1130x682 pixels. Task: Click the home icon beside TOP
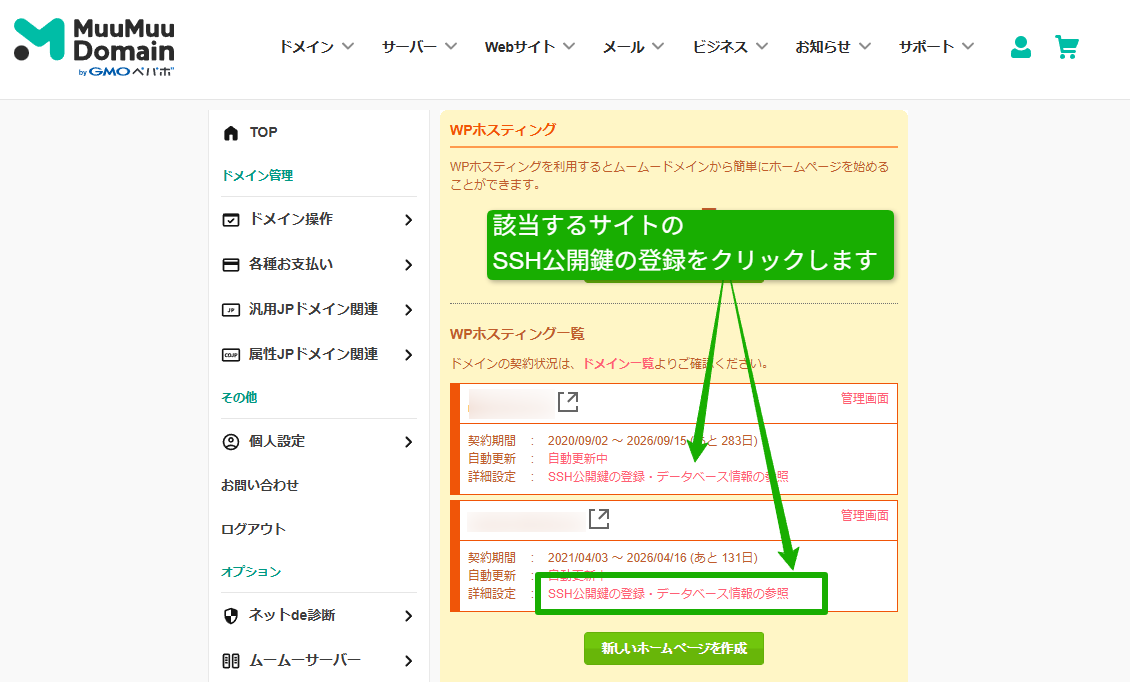click(231, 133)
